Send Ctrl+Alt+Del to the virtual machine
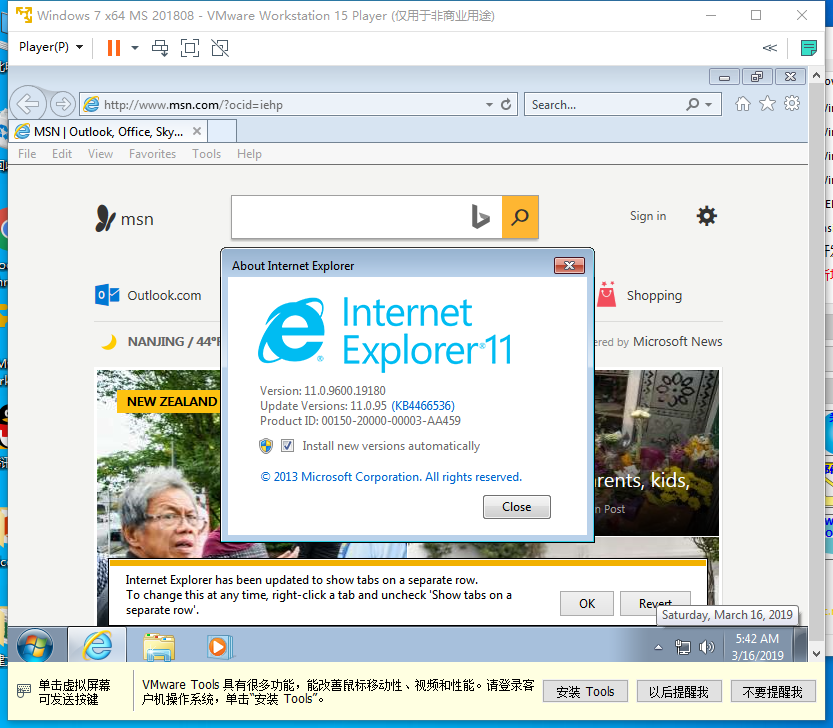Viewport: 833px width, 728px height. point(160,48)
